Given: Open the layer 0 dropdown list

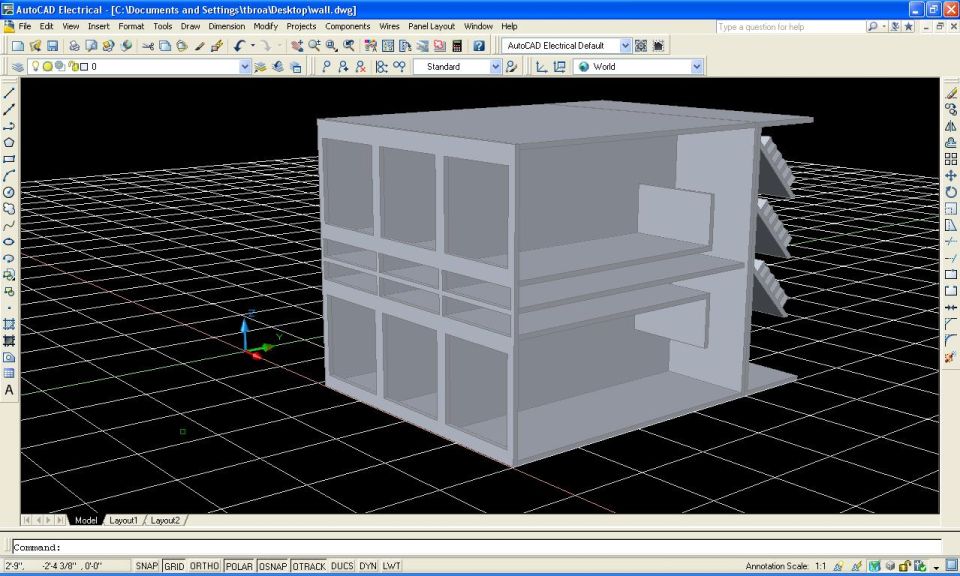Looking at the screenshot, I should click(x=244, y=67).
